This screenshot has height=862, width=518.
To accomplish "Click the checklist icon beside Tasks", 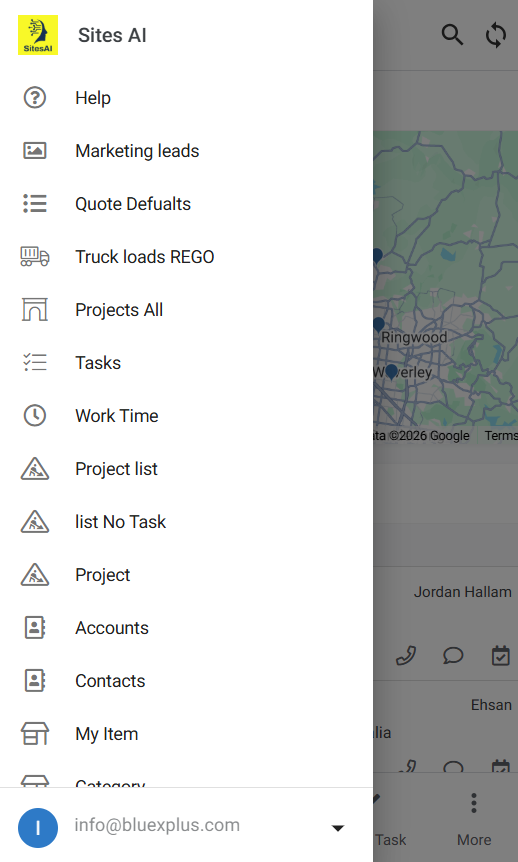I will (35, 363).
